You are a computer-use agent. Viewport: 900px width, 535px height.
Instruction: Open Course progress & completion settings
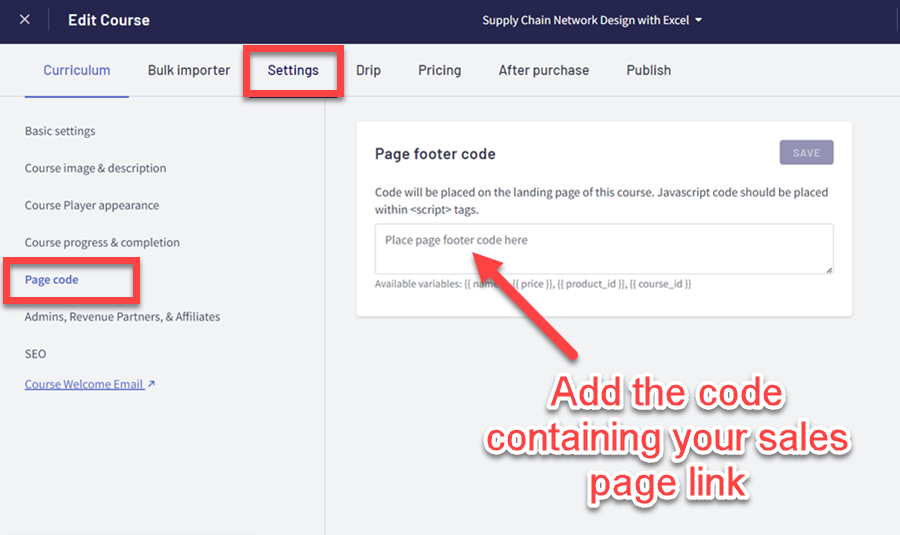[x=102, y=242]
